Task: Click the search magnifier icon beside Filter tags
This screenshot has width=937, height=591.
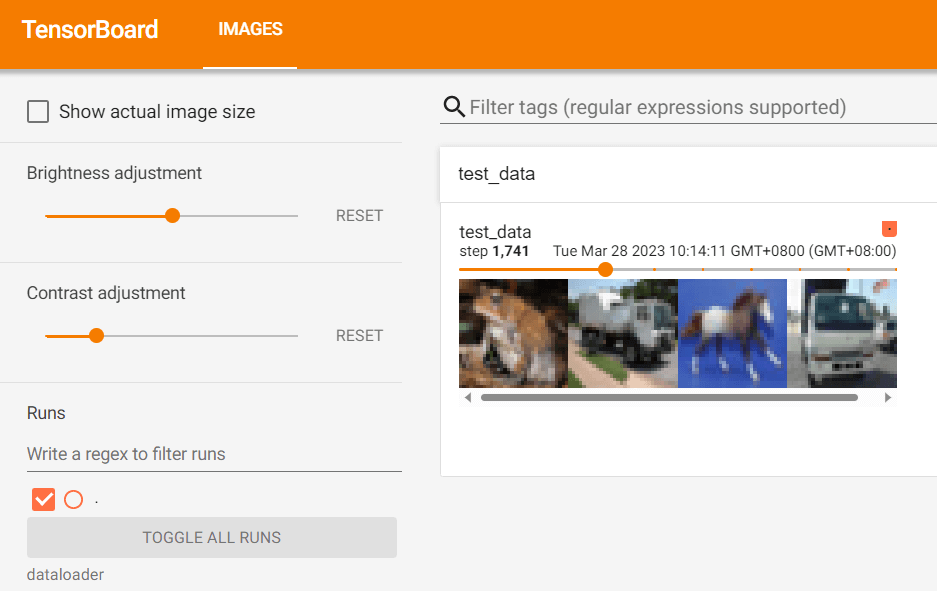Action: click(x=454, y=107)
